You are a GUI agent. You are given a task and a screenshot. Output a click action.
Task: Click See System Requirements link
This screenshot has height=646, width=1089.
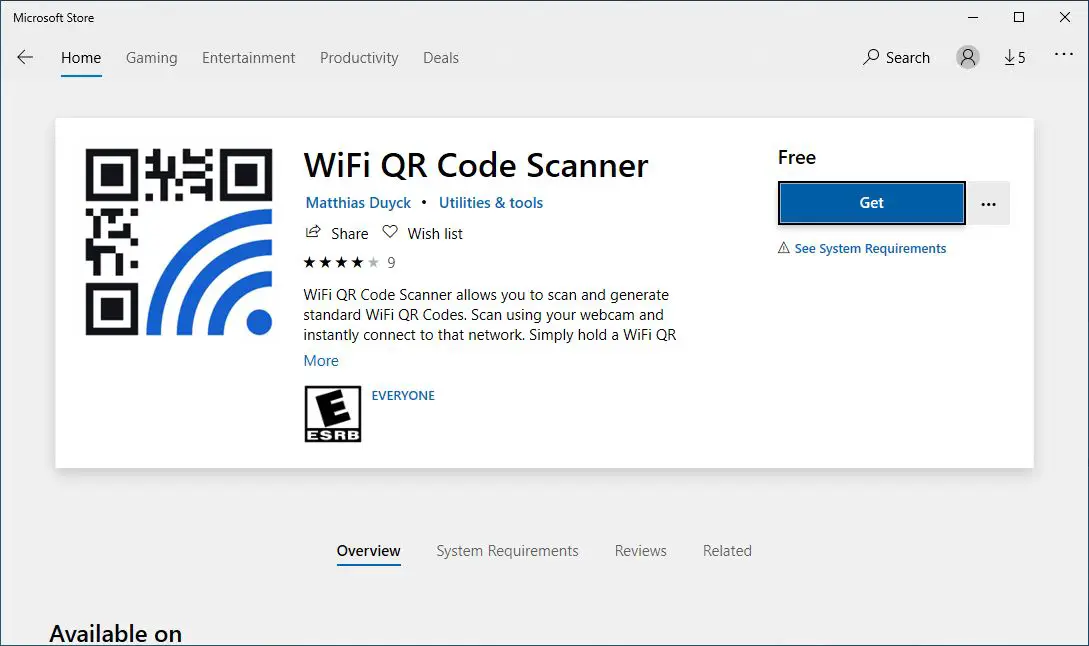[x=869, y=249]
